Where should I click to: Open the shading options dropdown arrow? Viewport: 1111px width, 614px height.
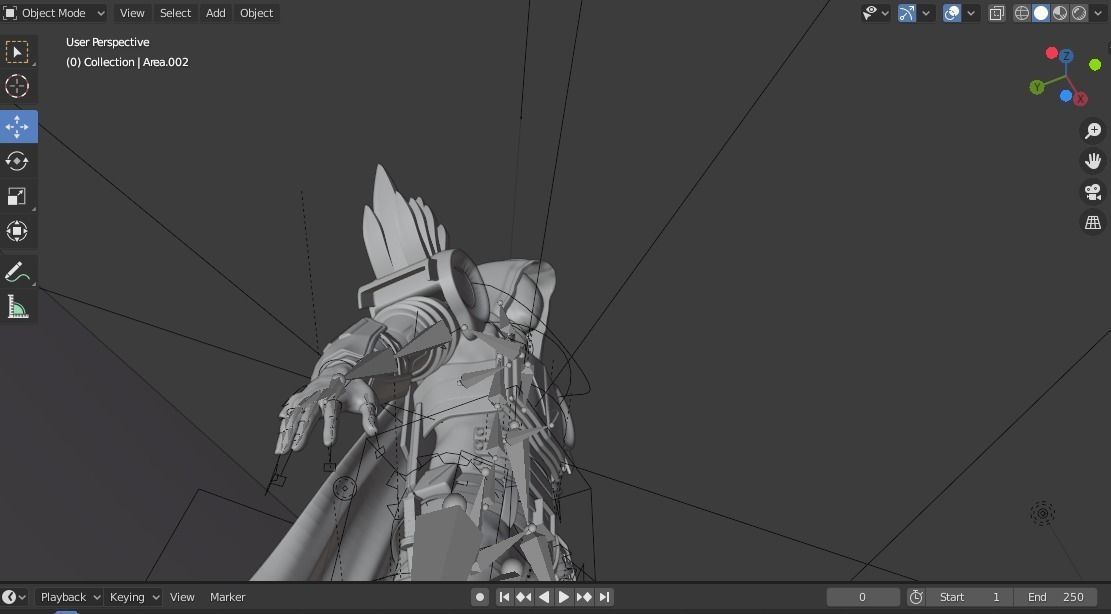[x=1098, y=13]
